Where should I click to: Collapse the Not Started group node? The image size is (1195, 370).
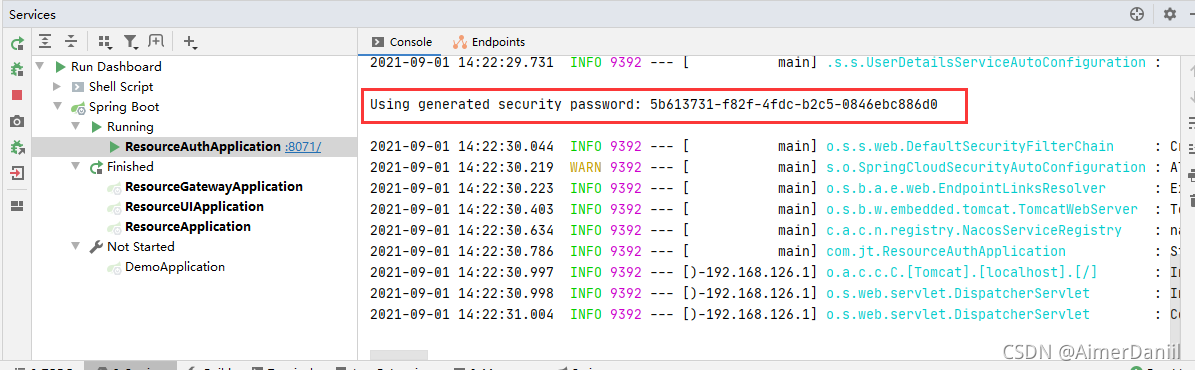[x=75, y=246]
